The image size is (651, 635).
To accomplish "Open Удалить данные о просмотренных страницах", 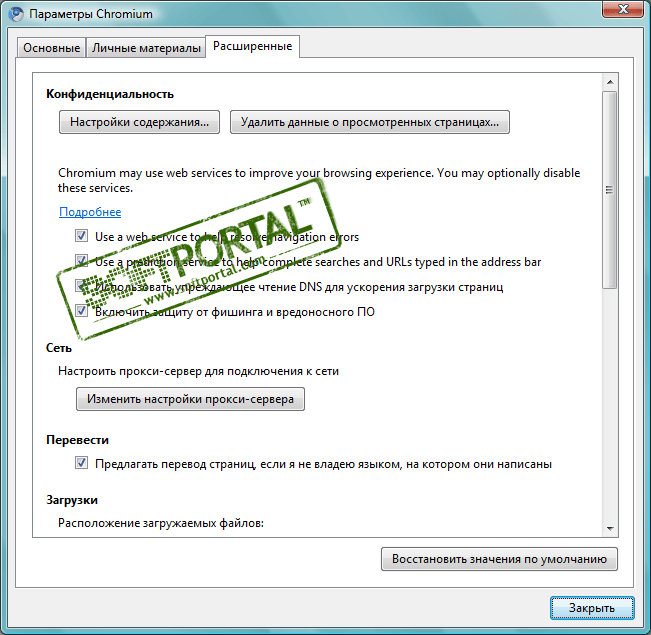I will pyautogui.click(x=370, y=122).
